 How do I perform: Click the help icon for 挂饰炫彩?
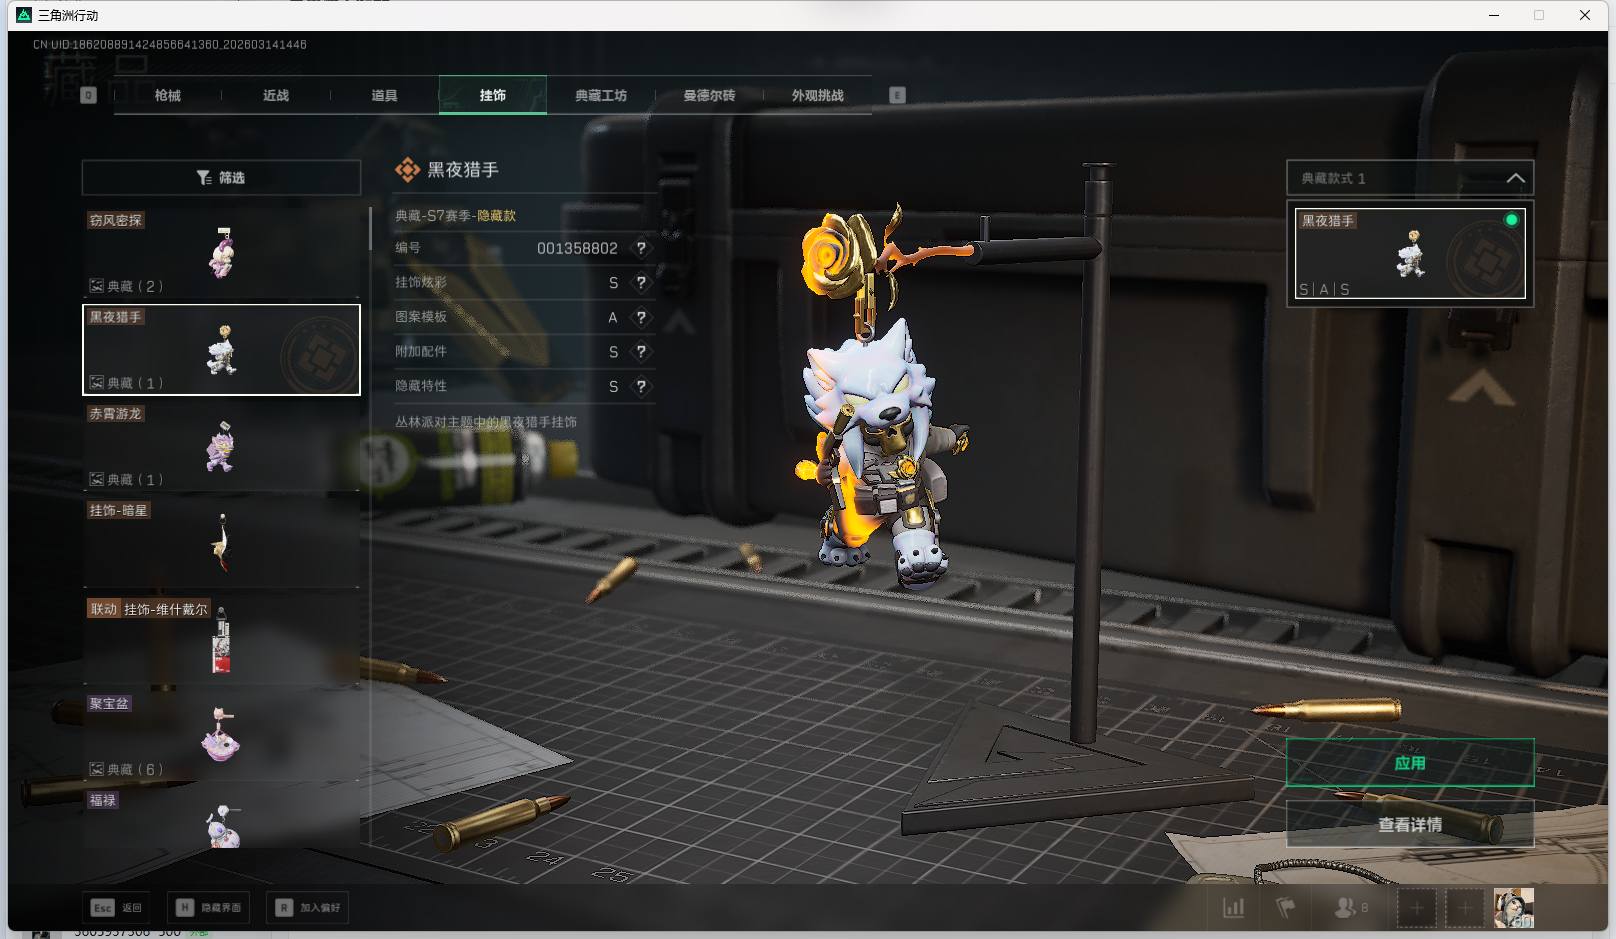coord(641,283)
